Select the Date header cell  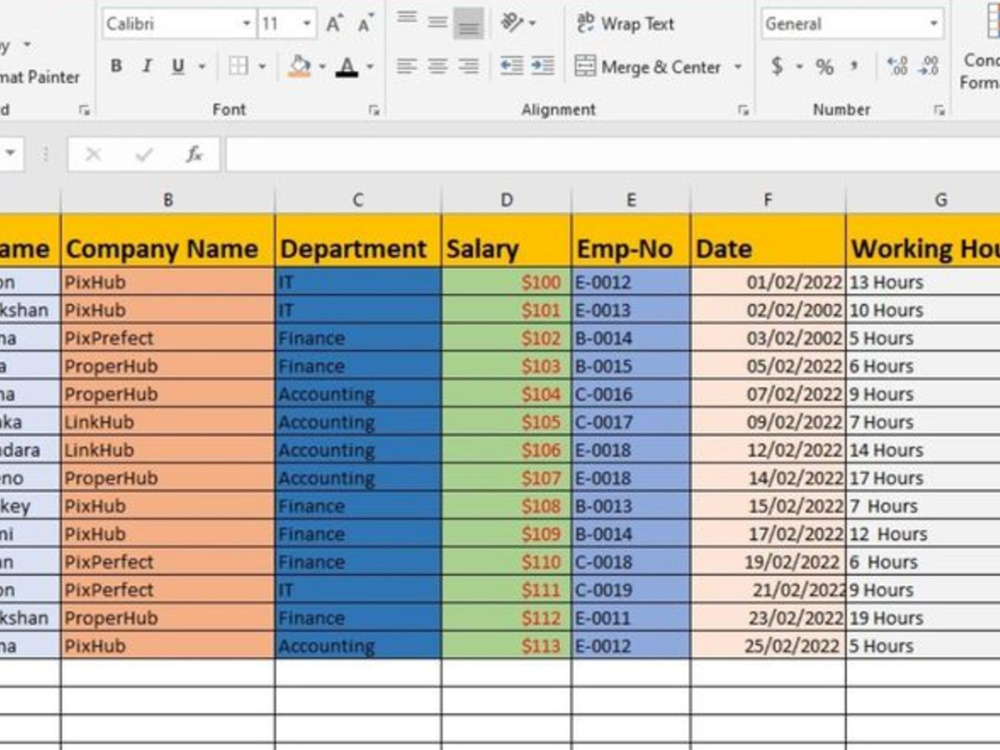tap(768, 241)
